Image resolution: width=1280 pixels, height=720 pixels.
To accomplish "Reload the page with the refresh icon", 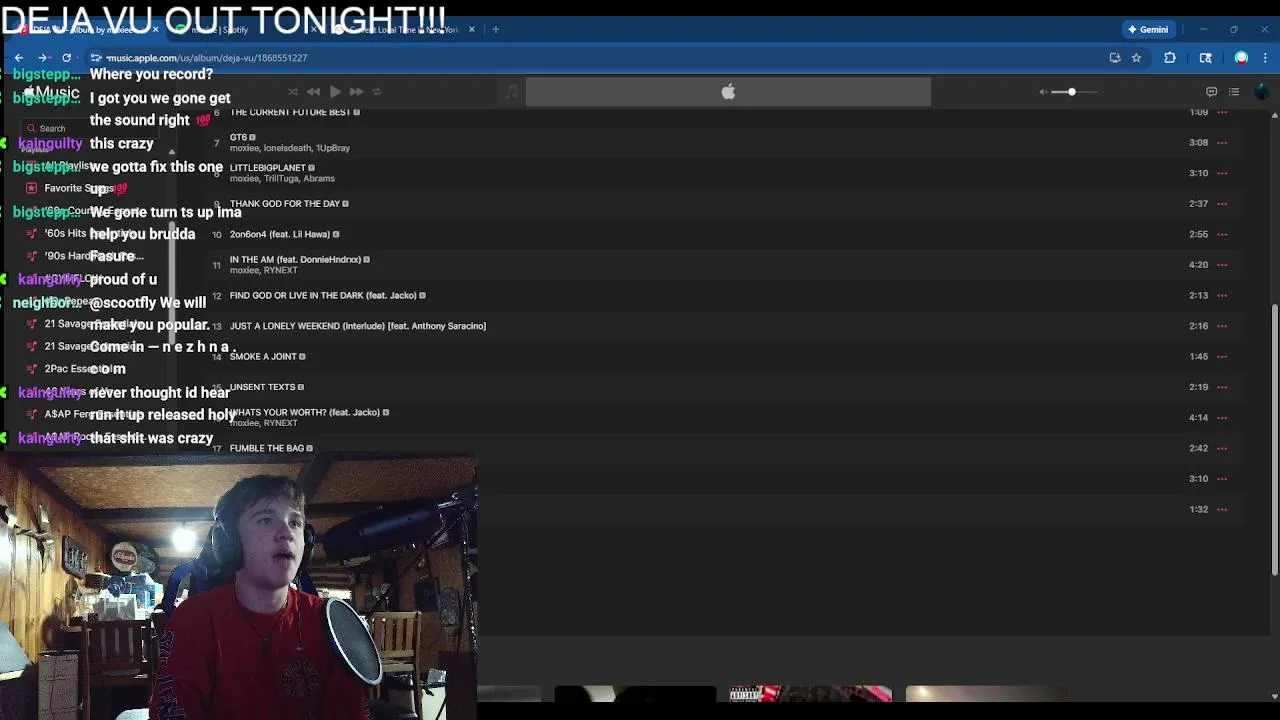I will pos(66,58).
